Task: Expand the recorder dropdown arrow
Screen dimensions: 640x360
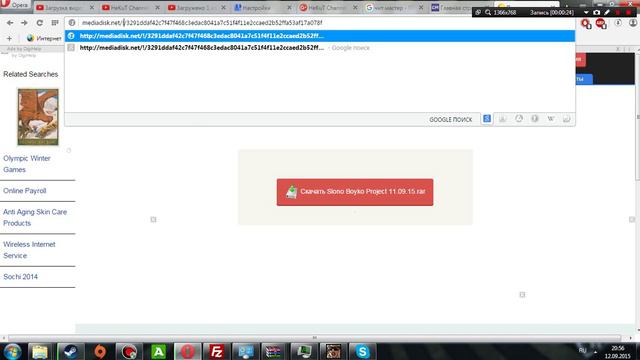Action: (586, 13)
